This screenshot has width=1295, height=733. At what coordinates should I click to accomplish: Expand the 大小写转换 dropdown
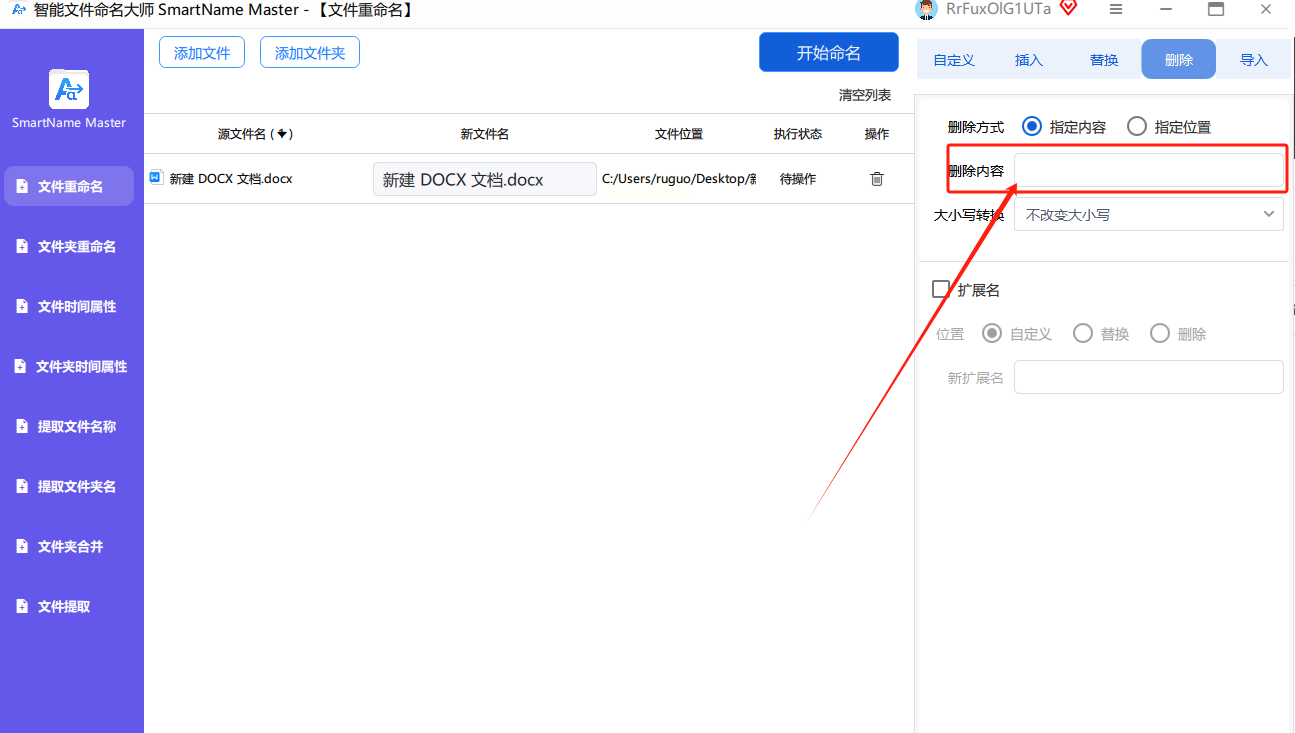click(1149, 214)
